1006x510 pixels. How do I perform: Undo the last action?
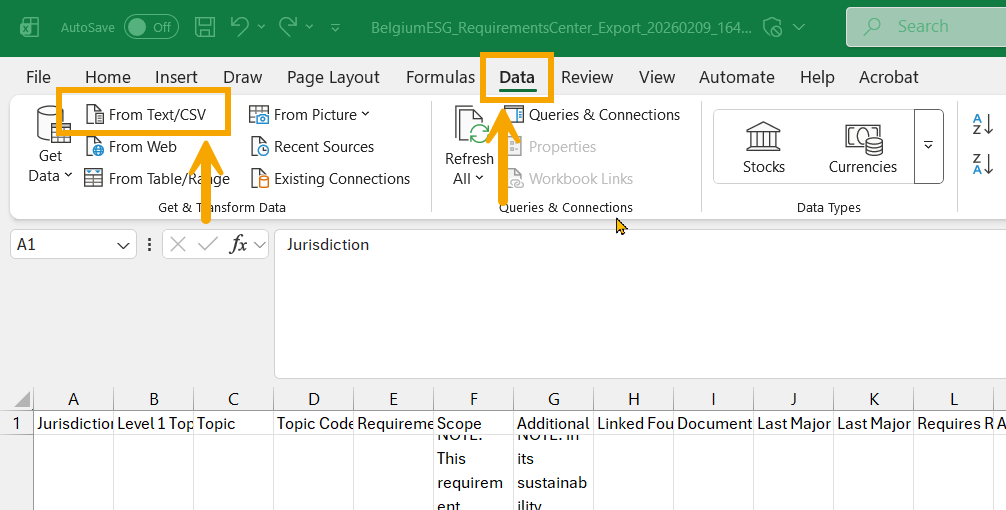[x=240, y=27]
